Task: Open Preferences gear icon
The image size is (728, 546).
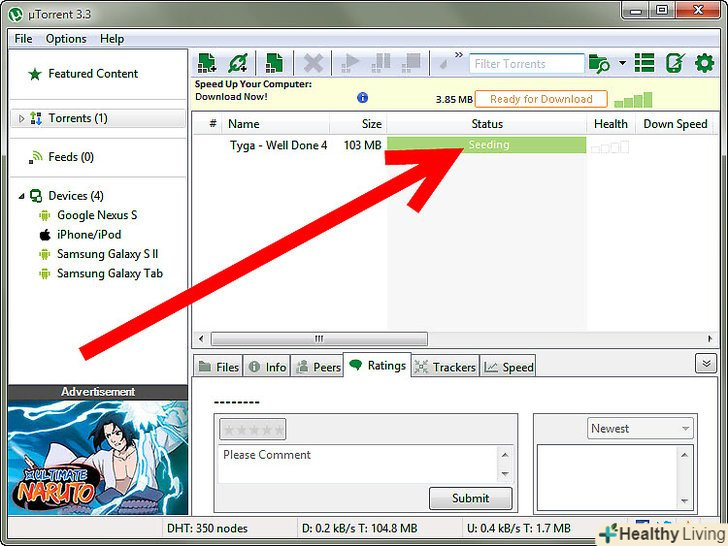Action: click(704, 63)
